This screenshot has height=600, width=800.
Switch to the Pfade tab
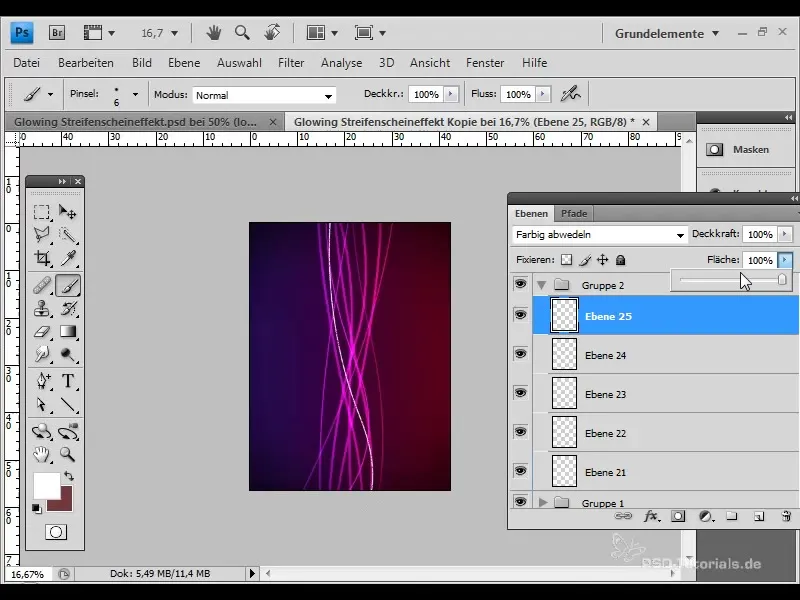click(x=574, y=213)
